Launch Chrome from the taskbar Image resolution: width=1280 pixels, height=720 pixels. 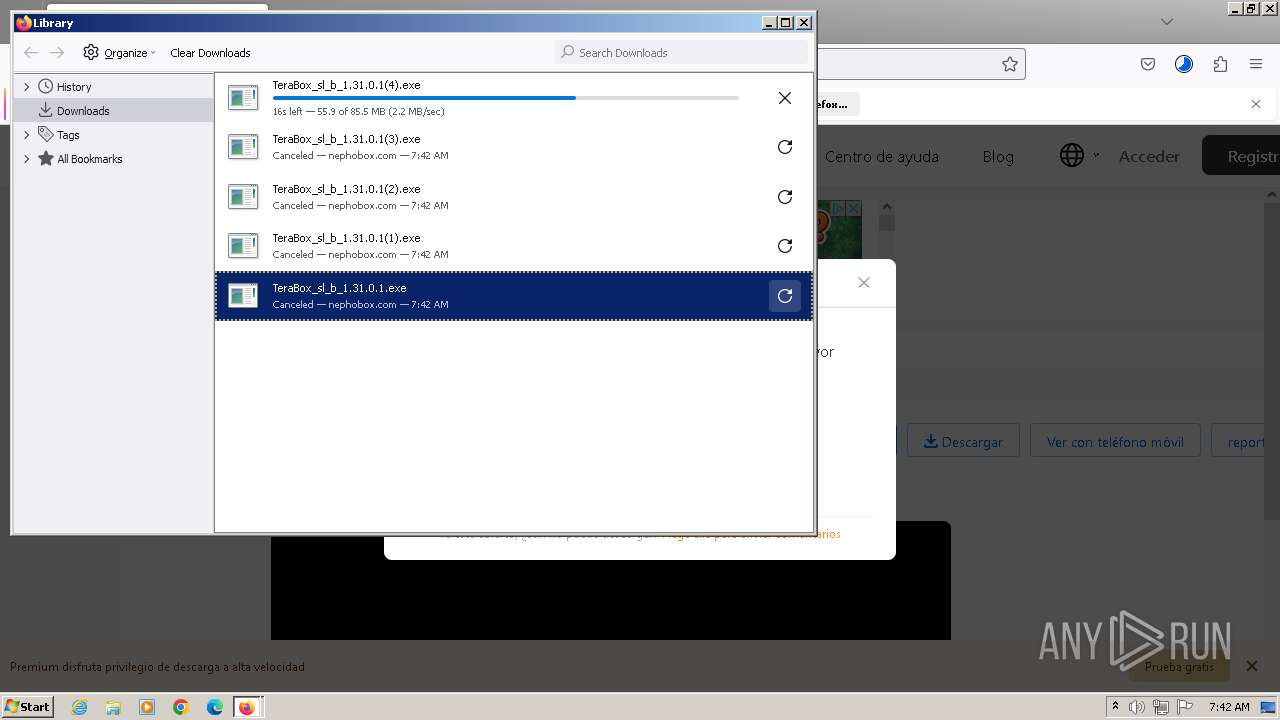181,707
